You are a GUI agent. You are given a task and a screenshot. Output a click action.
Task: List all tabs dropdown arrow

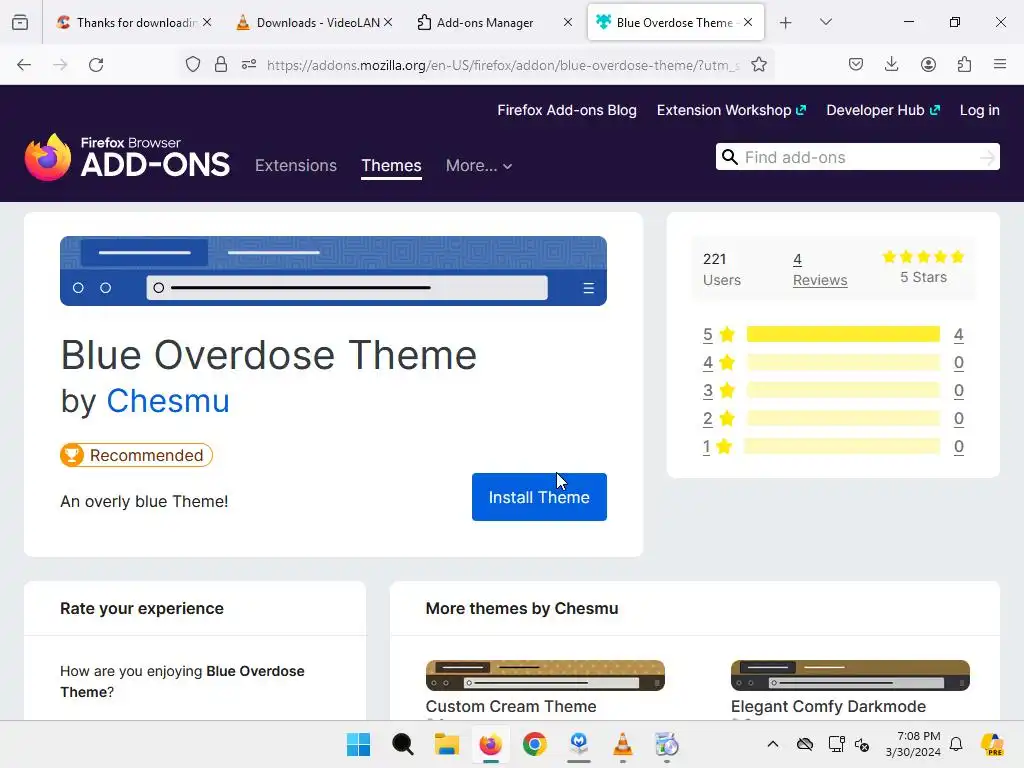[825, 22]
